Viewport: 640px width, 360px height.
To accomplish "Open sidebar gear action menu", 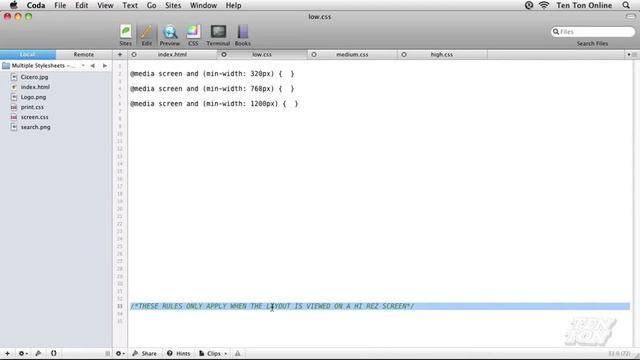I will (x=23, y=353).
